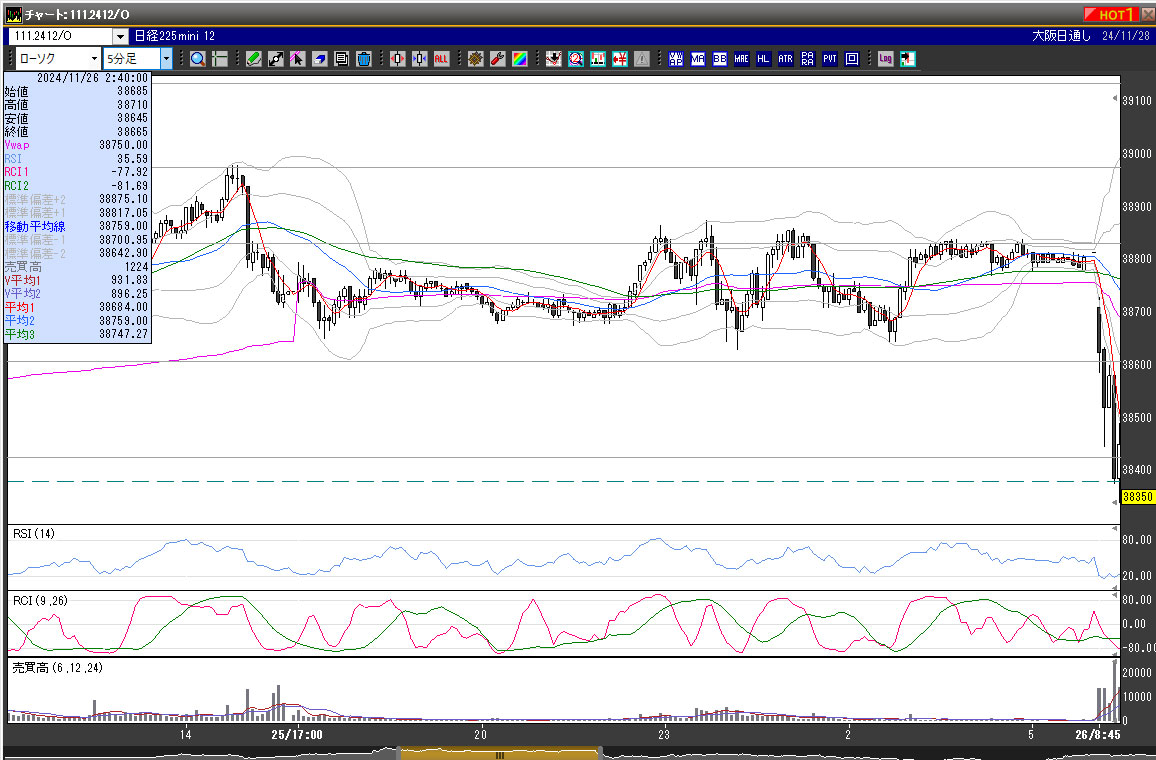Click the 大阪日通し session label
1156x760 pixels.
pos(1061,35)
